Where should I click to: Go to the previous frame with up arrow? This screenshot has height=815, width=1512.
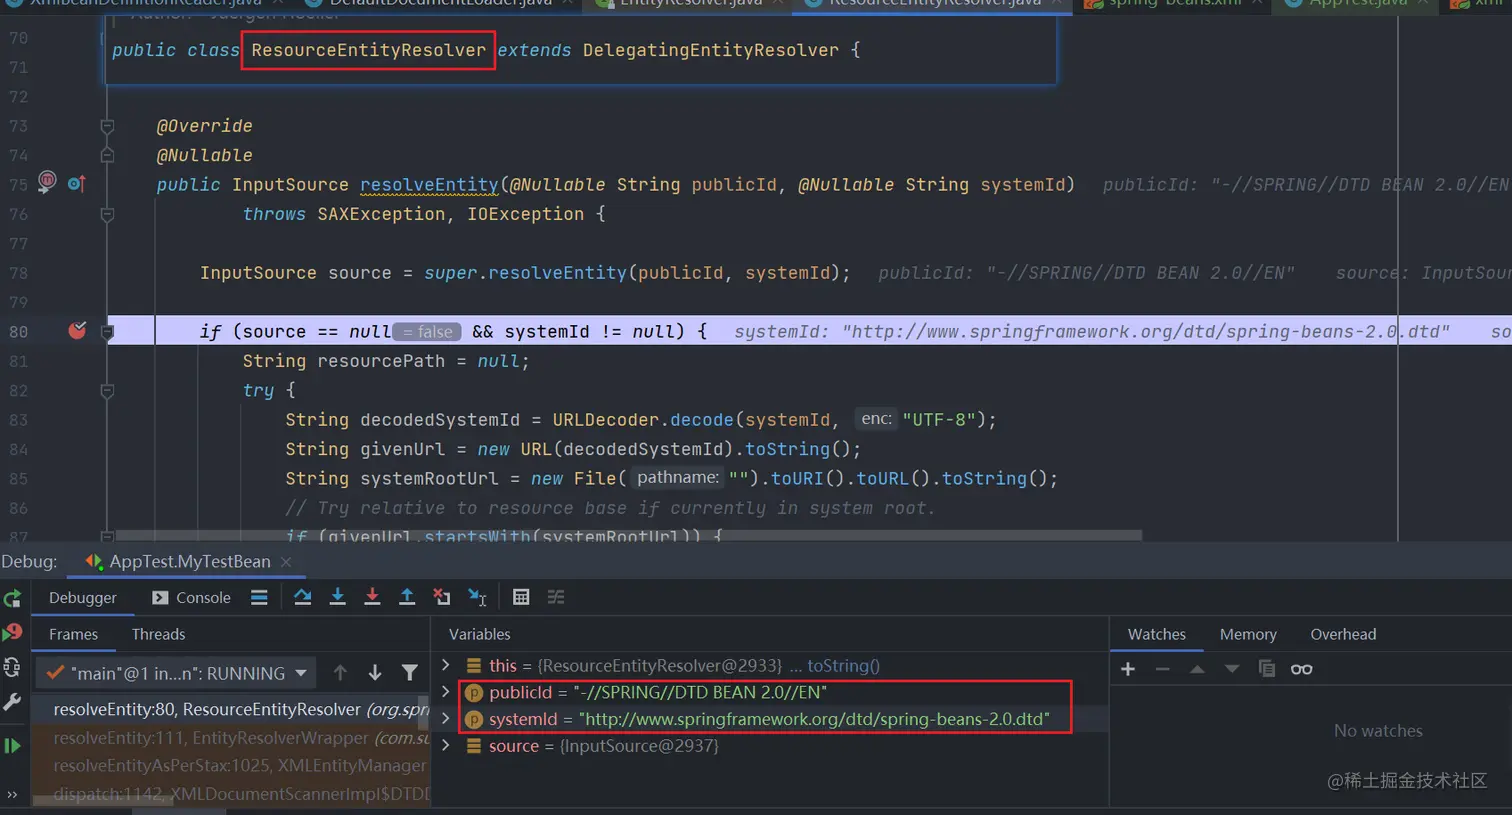pyautogui.click(x=340, y=673)
